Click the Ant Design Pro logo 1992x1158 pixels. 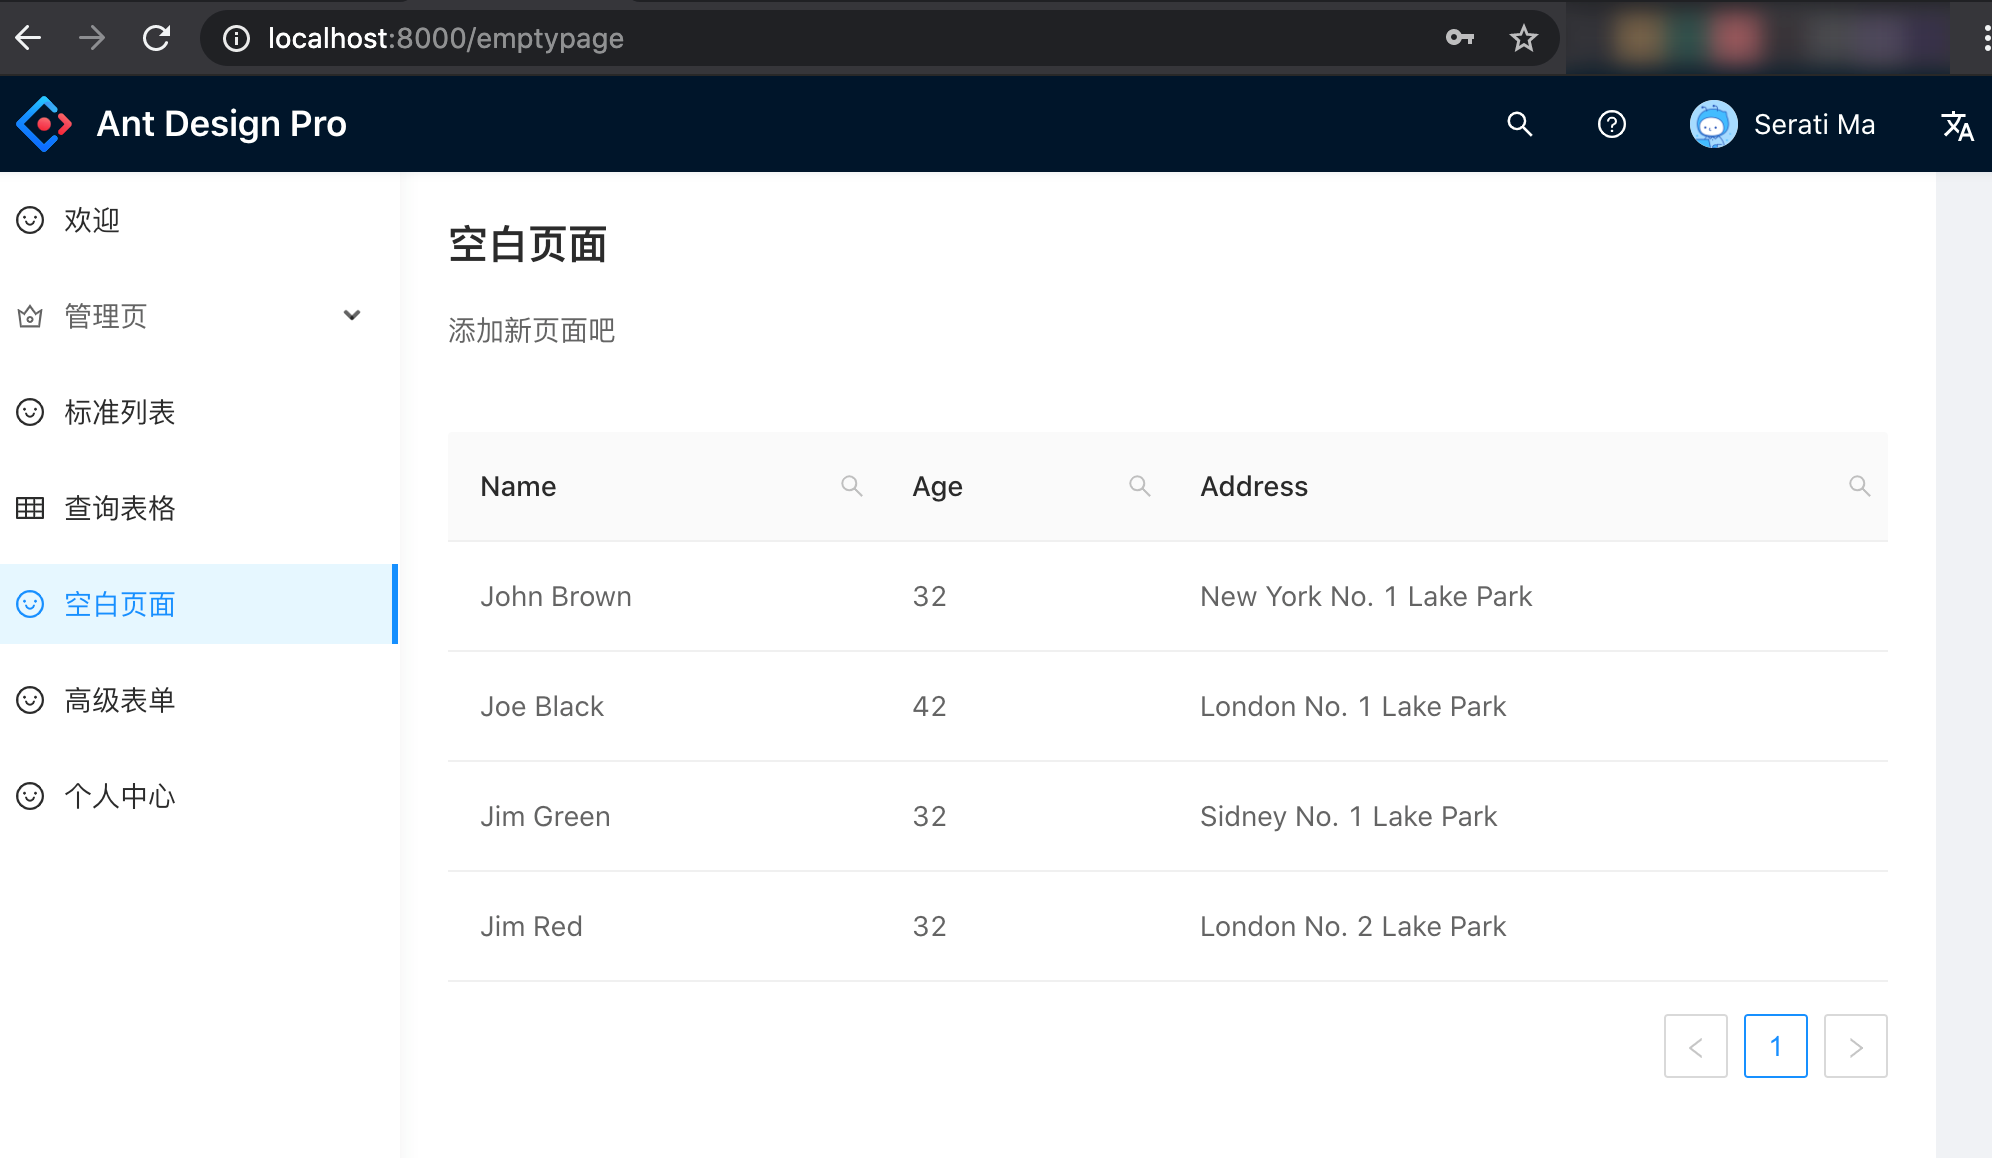44,124
